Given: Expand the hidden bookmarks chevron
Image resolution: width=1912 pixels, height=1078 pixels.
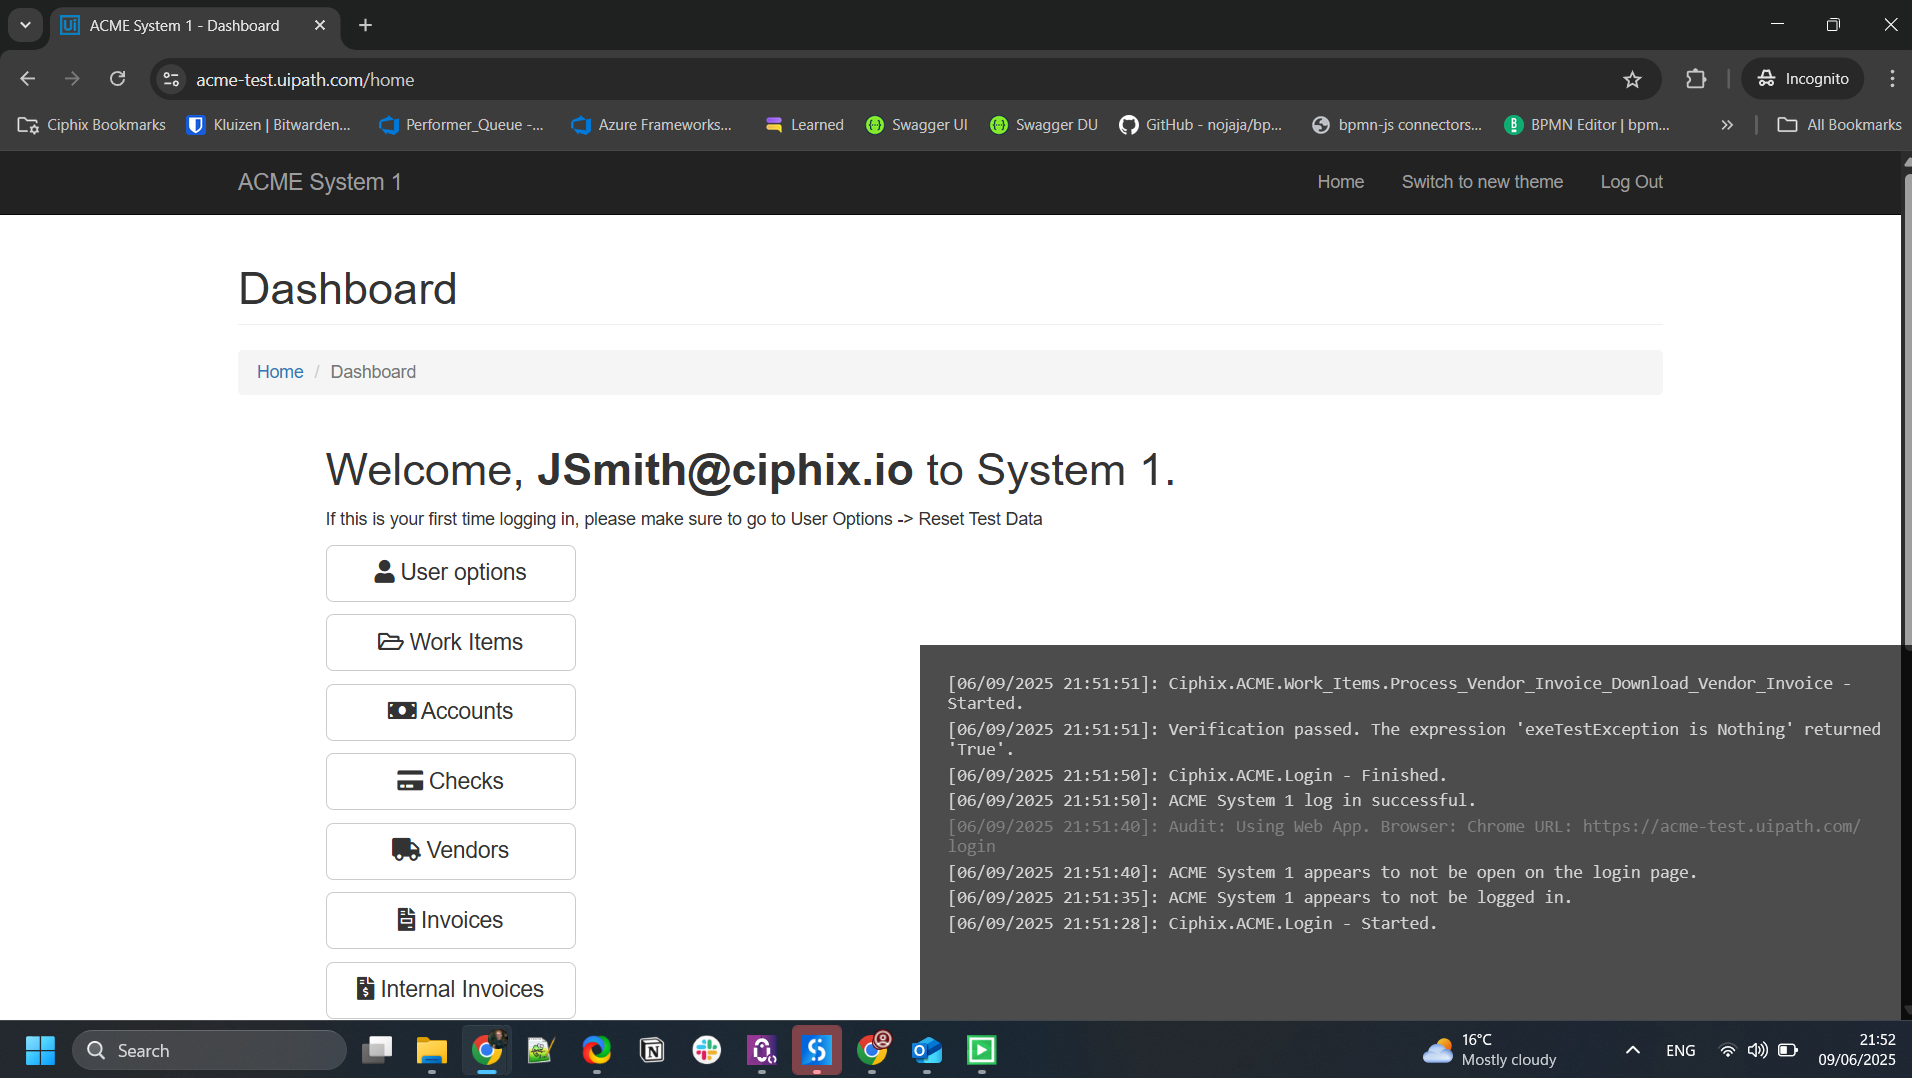Looking at the screenshot, I should [x=1727, y=125].
